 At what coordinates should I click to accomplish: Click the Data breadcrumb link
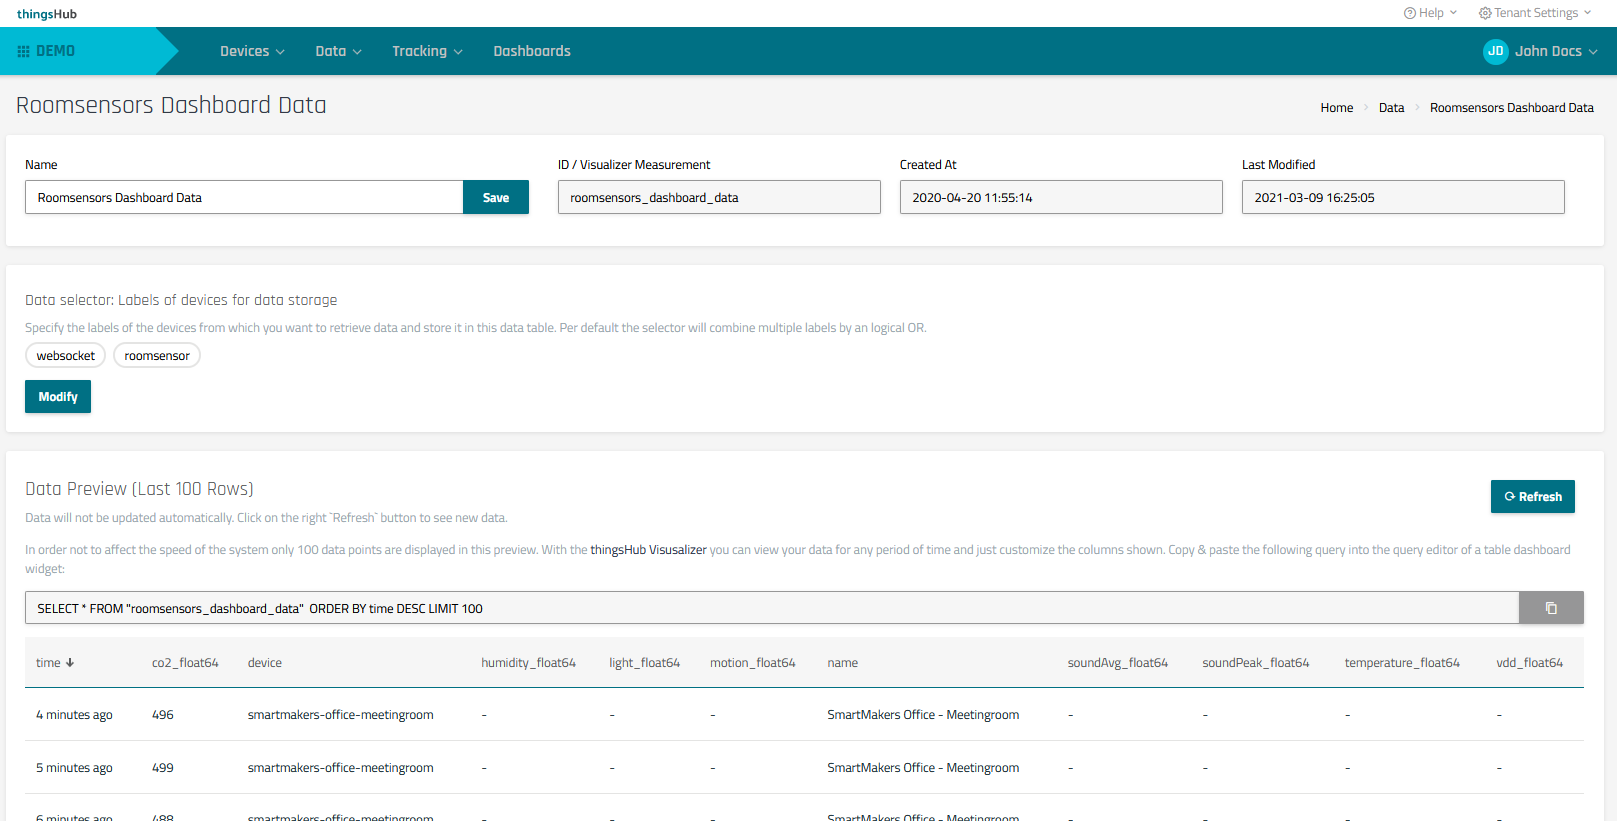tap(1391, 108)
